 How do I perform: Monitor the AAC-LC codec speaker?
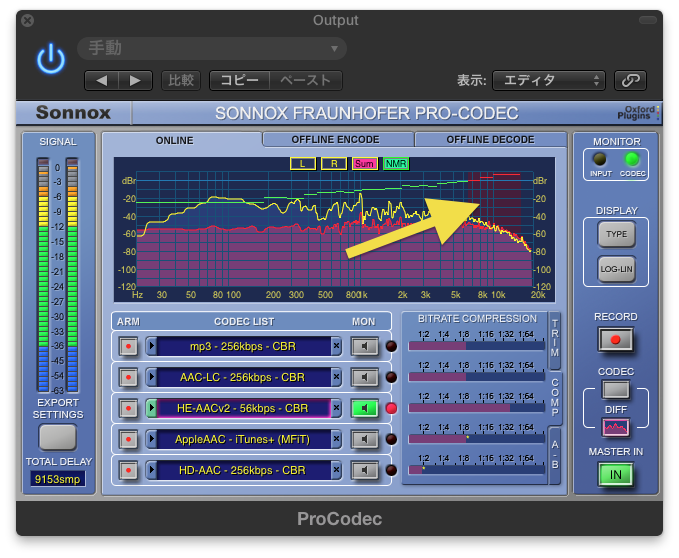click(365, 377)
